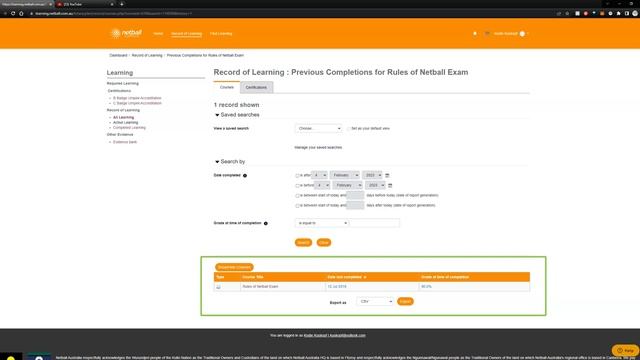Click the days after today input field
This screenshot has width=640, height=360.
pos(355,205)
